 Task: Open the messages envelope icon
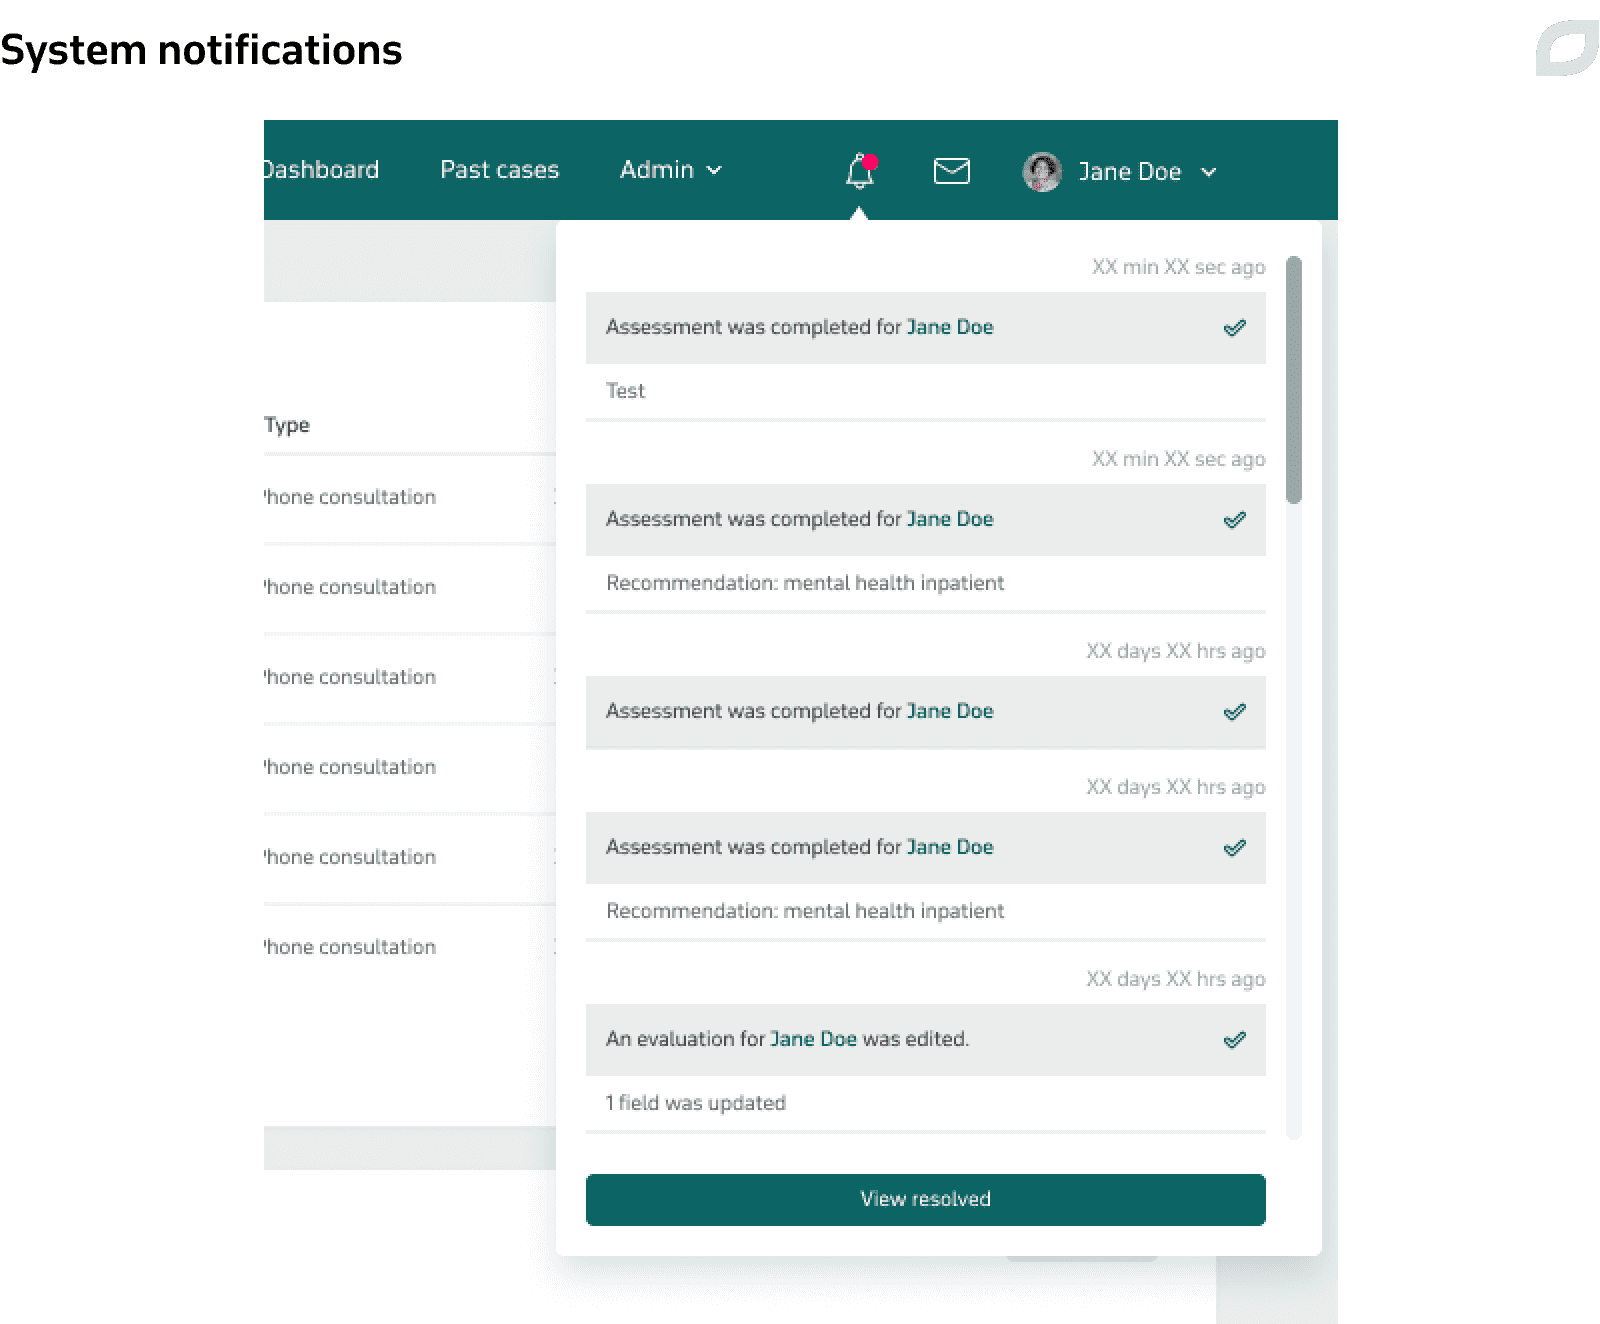[951, 171]
